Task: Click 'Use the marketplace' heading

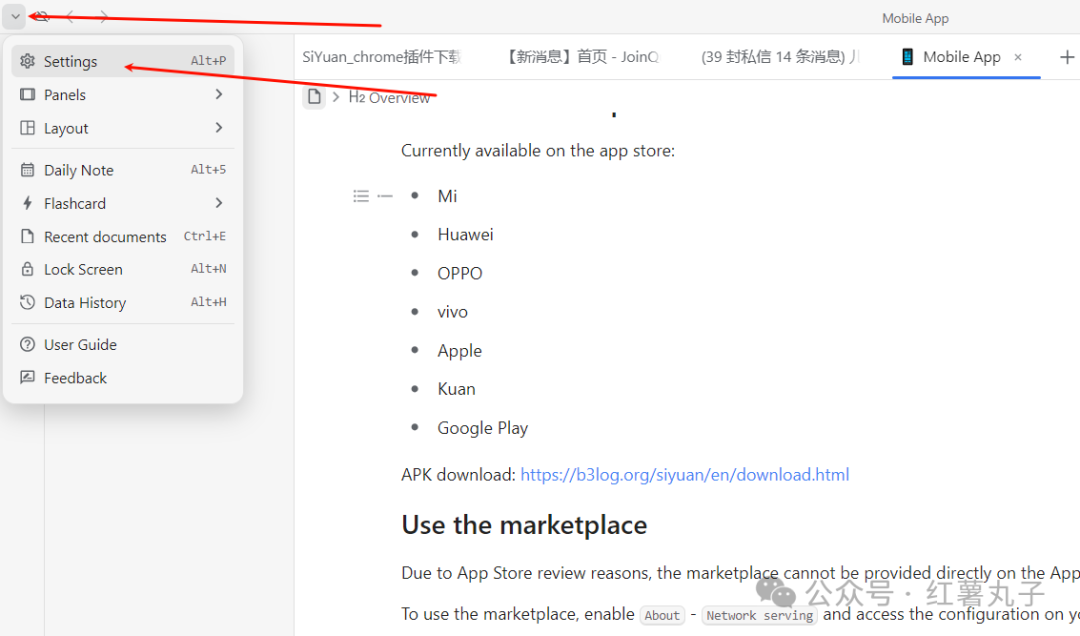Action: (x=524, y=525)
